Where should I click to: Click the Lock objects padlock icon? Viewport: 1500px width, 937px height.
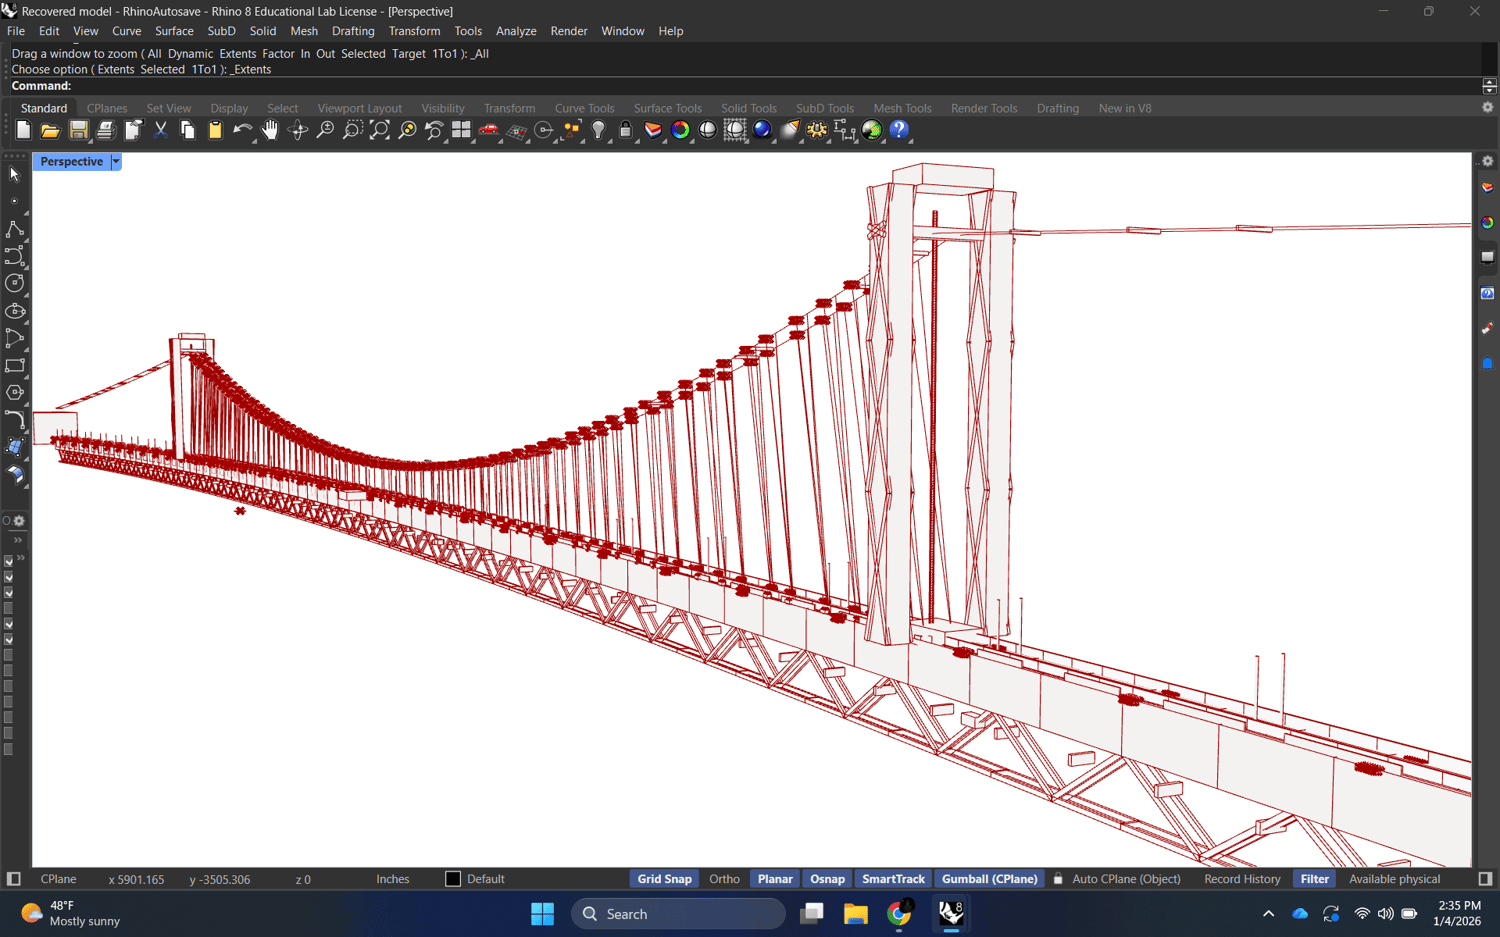tap(625, 130)
